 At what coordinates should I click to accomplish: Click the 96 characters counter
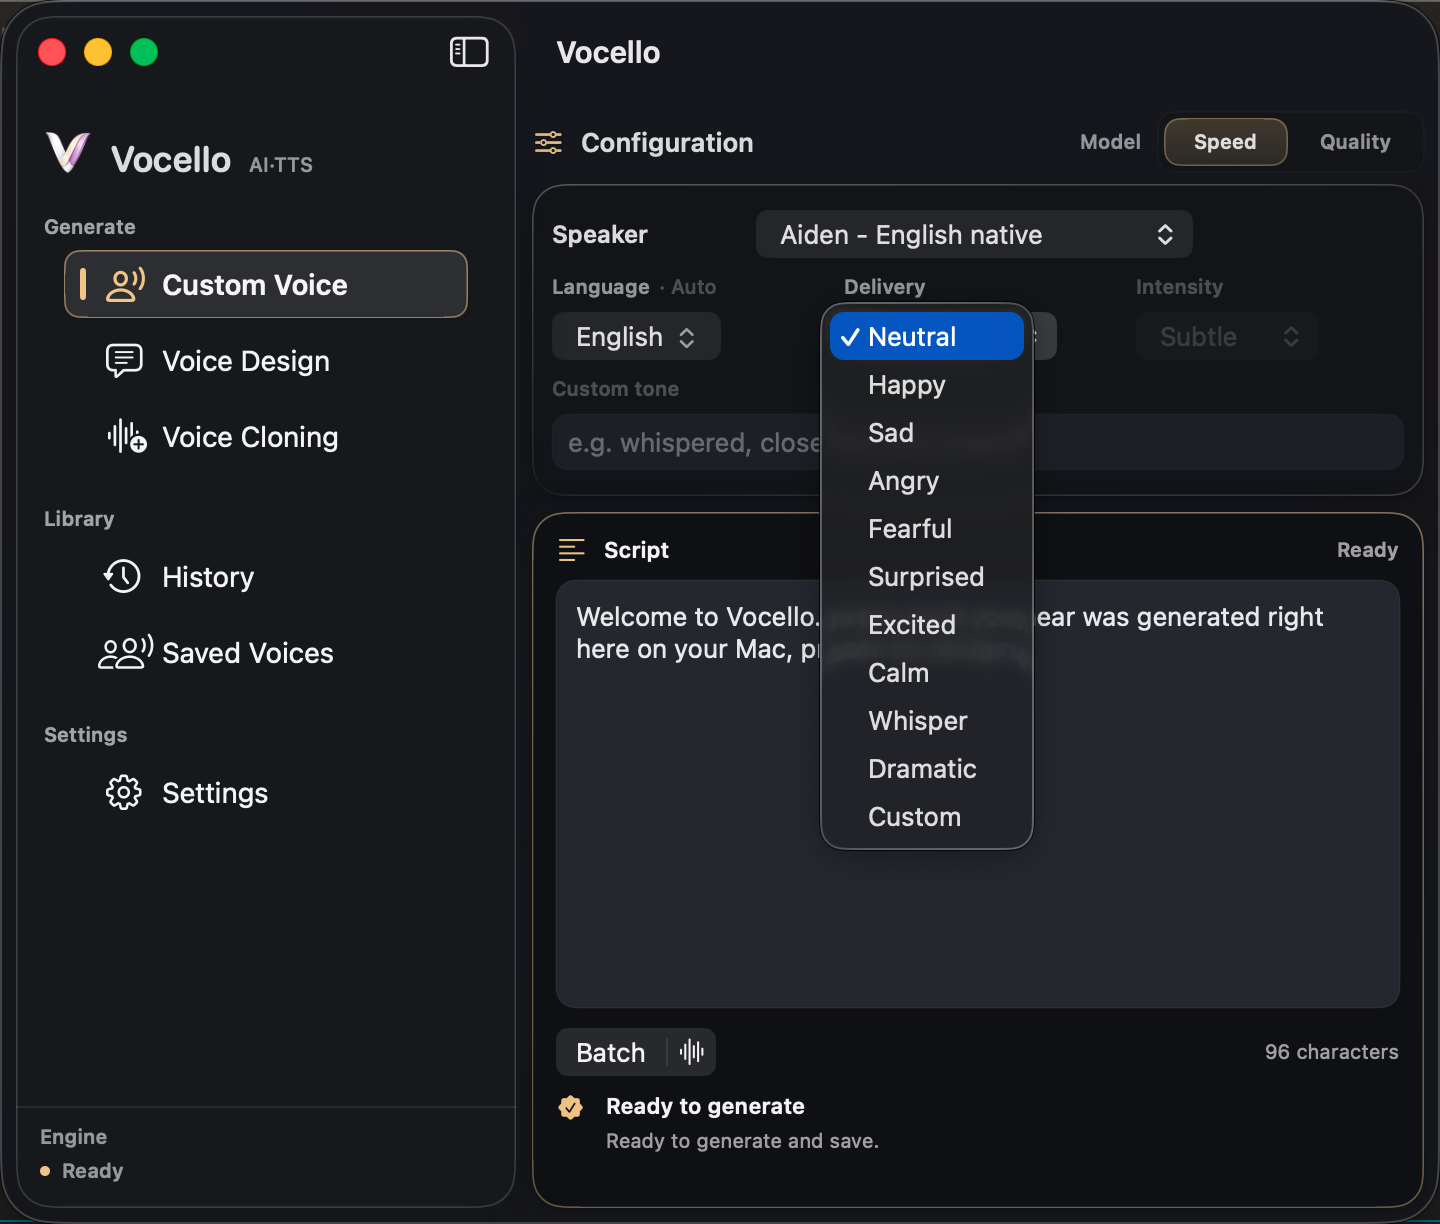click(x=1331, y=1052)
